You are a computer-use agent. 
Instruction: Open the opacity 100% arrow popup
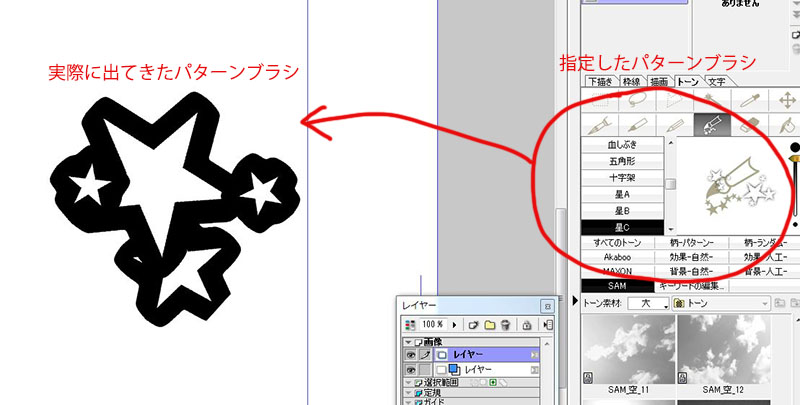pos(454,324)
